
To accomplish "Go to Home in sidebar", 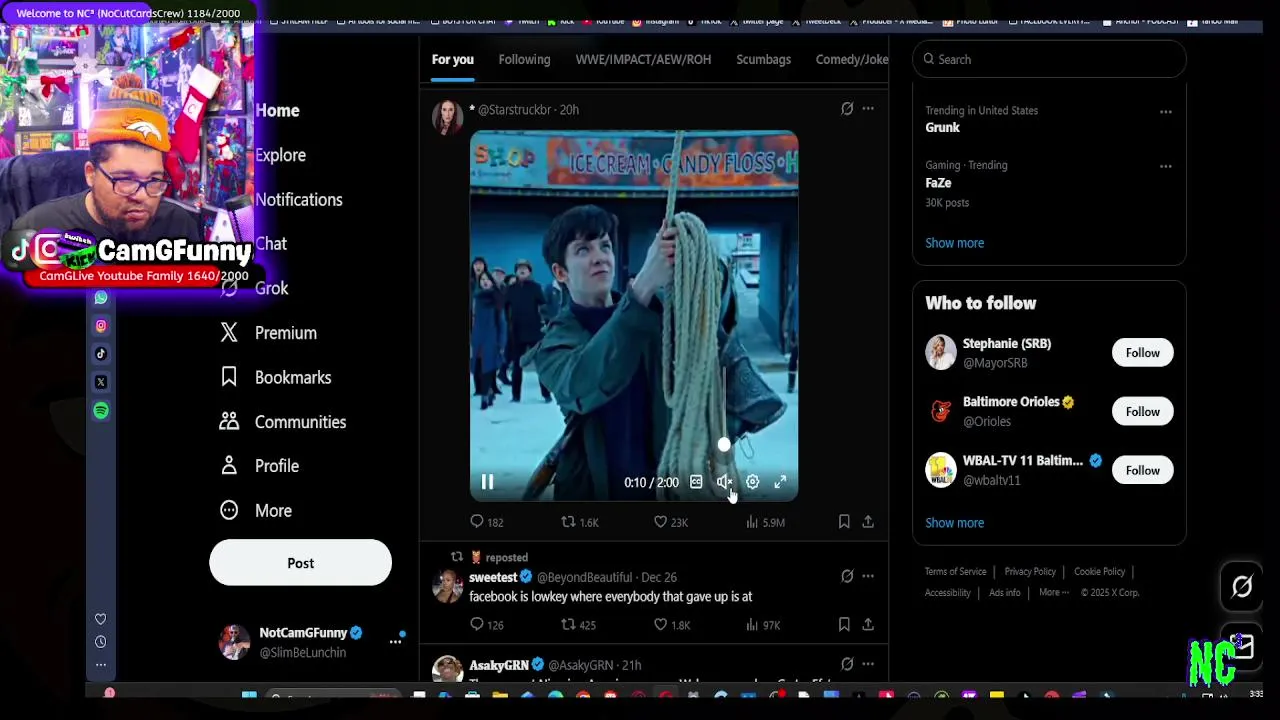I will coord(277,110).
